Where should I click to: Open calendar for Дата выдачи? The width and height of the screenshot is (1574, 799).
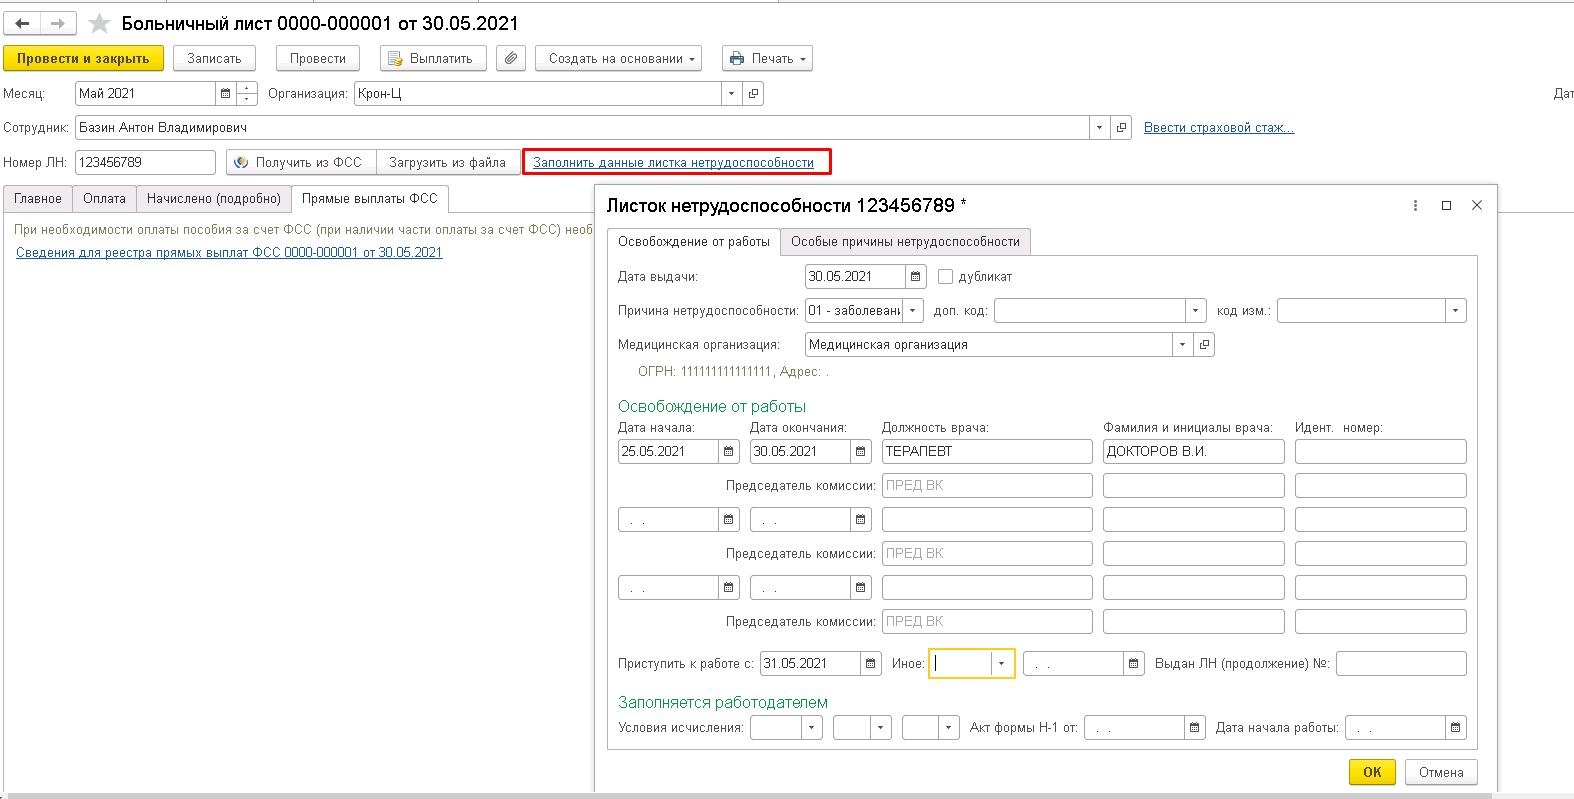914,277
